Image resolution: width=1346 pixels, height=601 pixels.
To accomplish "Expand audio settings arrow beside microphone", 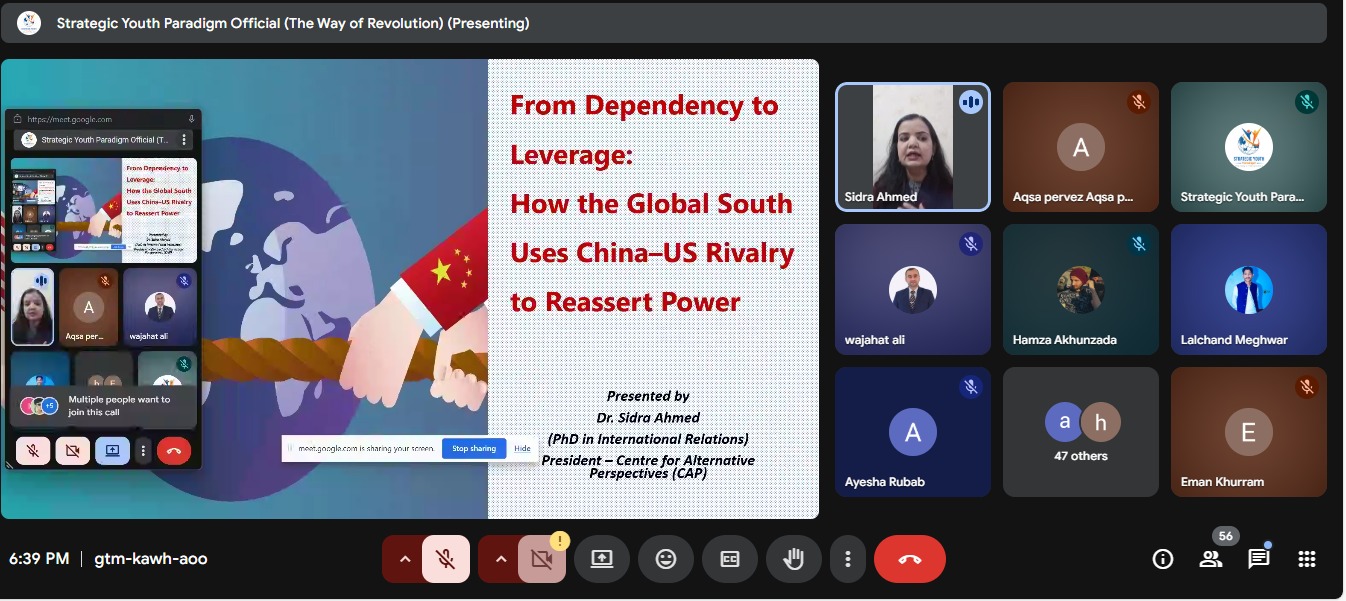I will click(x=404, y=559).
